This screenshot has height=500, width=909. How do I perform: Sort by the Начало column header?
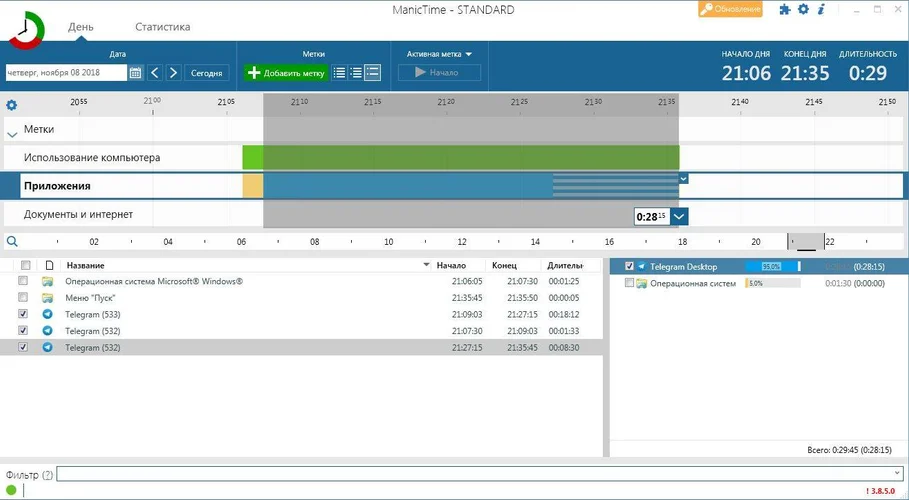click(x=451, y=265)
